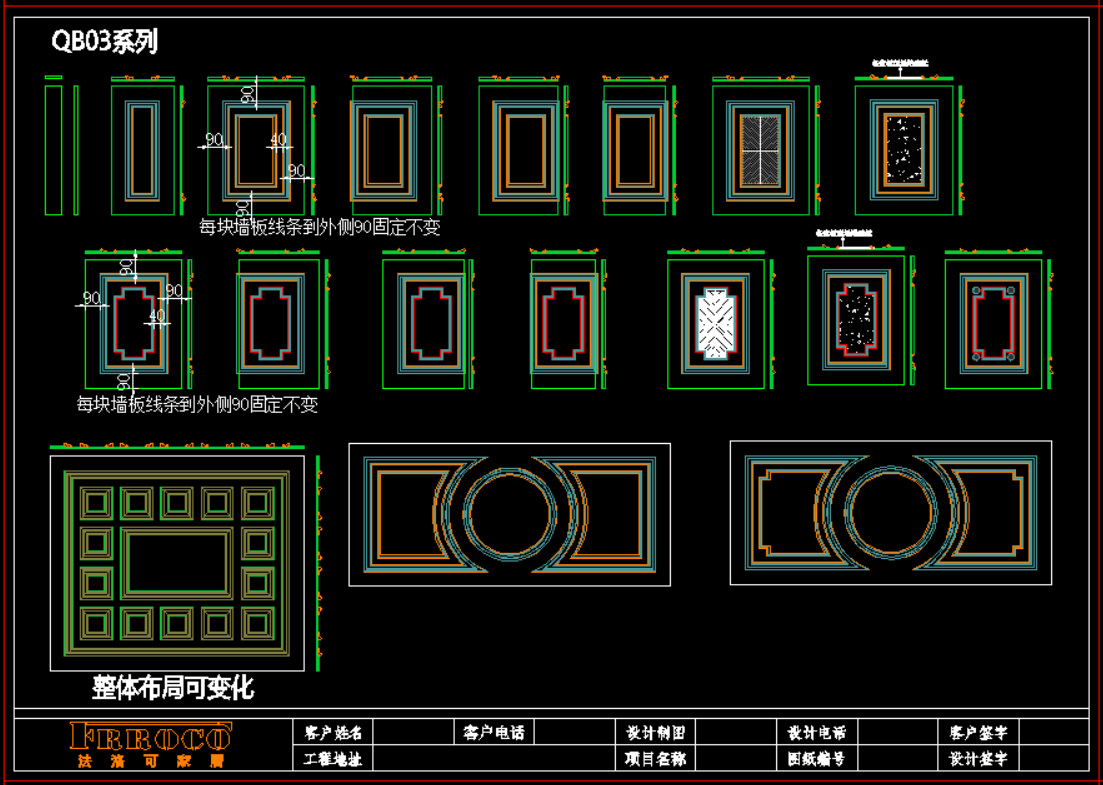Image resolution: width=1103 pixels, height=785 pixels.
Task: Click the 客户电话 label cell
Action: click(x=494, y=733)
